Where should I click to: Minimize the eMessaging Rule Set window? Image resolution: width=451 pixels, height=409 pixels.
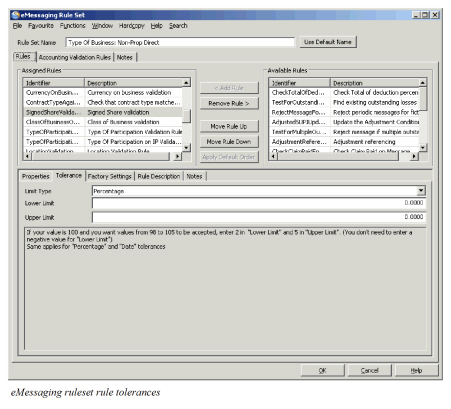click(x=416, y=15)
